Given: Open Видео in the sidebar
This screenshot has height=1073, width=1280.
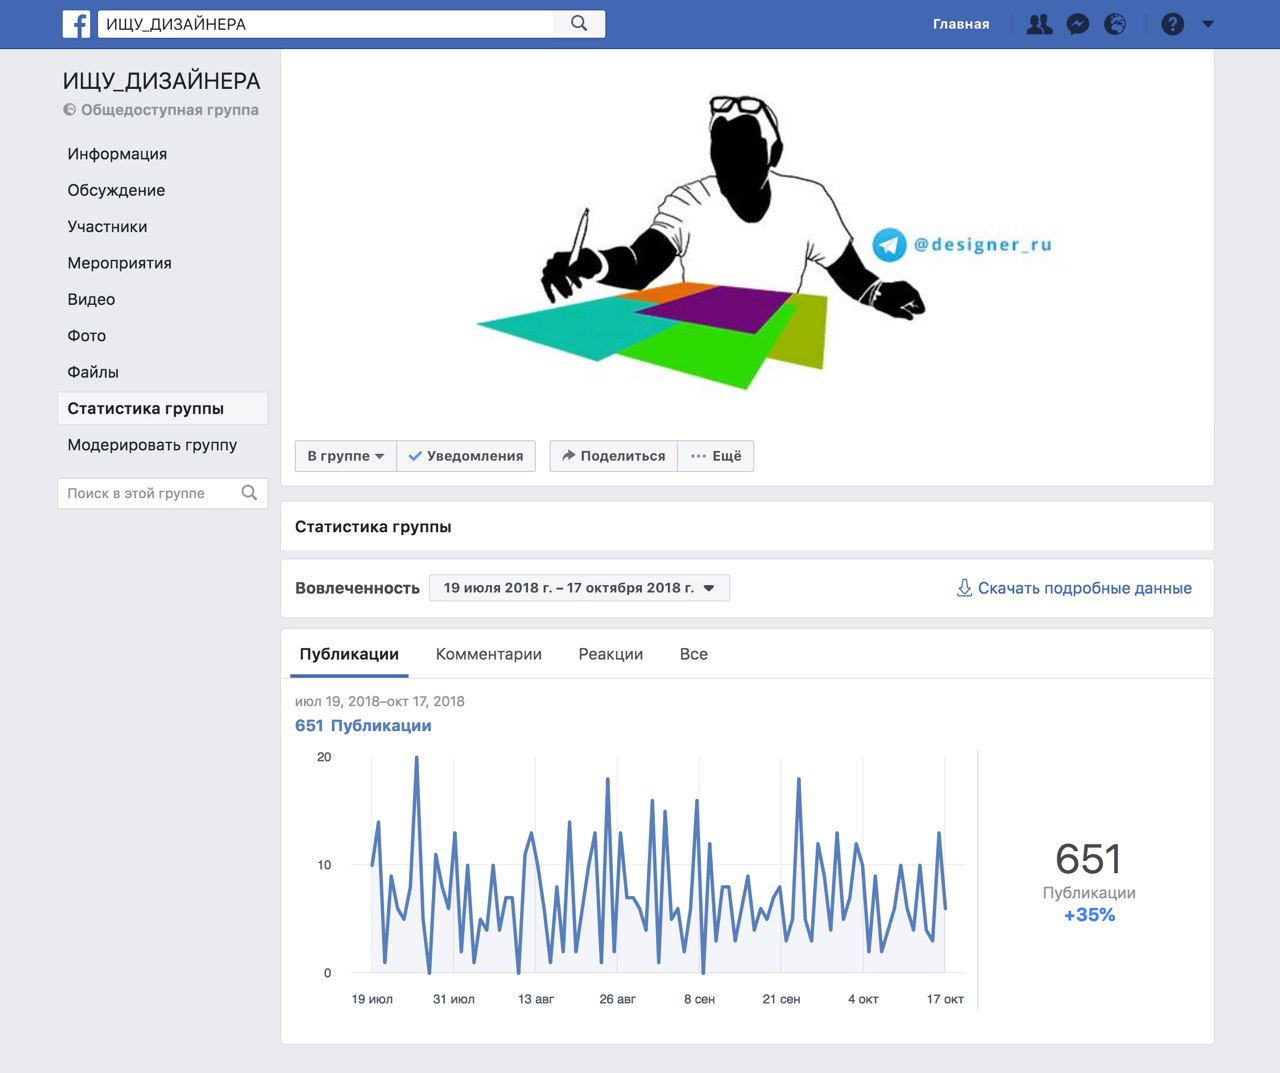Looking at the screenshot, I should (91, 299).
